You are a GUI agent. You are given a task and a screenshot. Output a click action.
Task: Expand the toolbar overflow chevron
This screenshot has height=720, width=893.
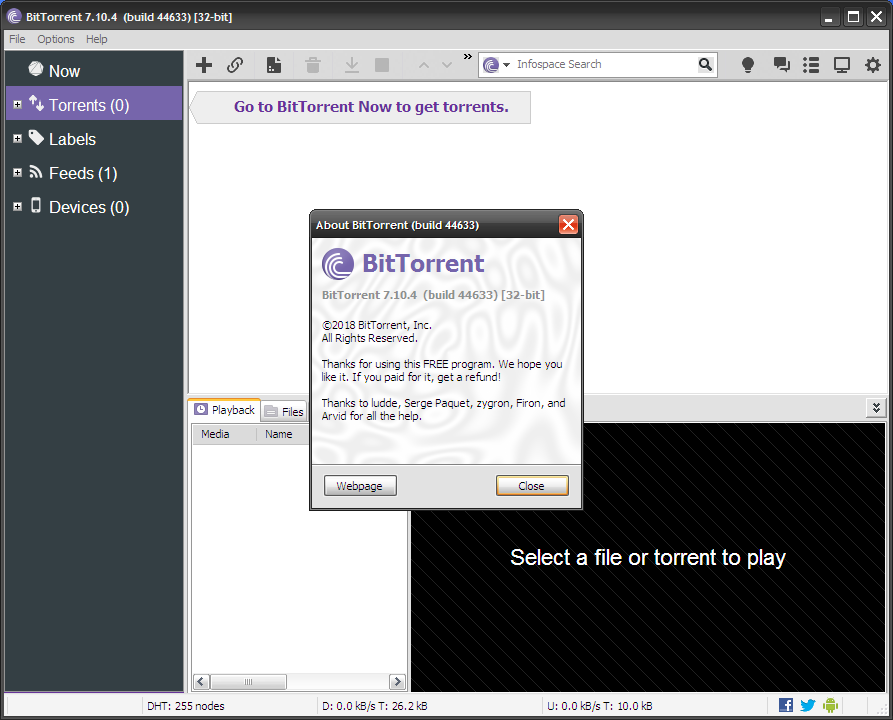(x=468, y=56)
